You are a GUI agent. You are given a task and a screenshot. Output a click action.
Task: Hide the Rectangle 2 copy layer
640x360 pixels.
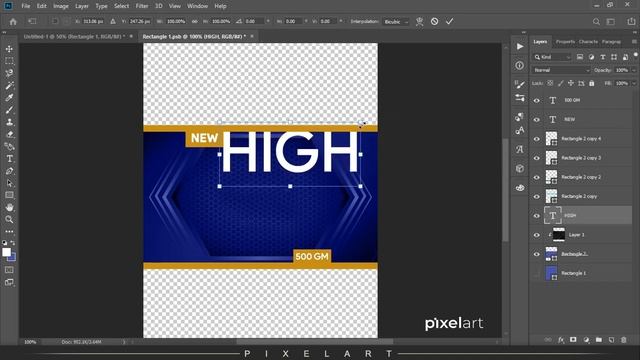[537, 196]
